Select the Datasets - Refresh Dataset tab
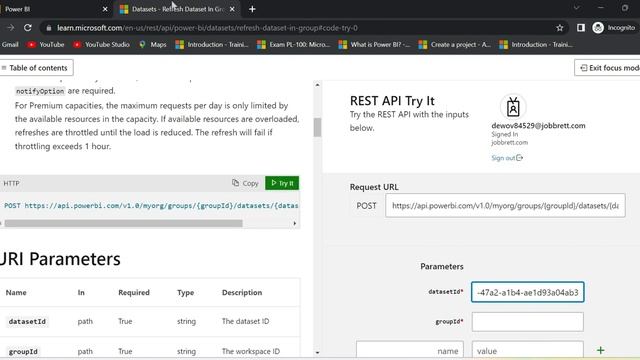The width and height of the screenshot is (640, 360). 177,9
